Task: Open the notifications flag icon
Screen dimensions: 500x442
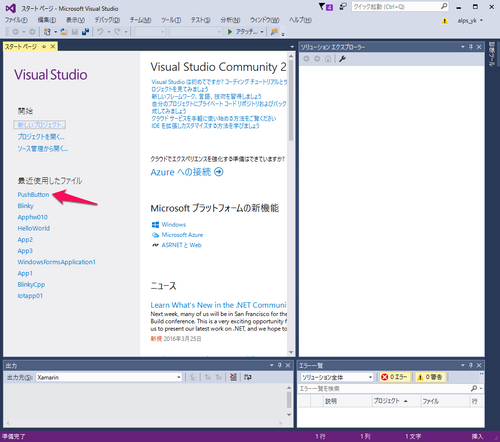Action: click(x=326, y=7)
